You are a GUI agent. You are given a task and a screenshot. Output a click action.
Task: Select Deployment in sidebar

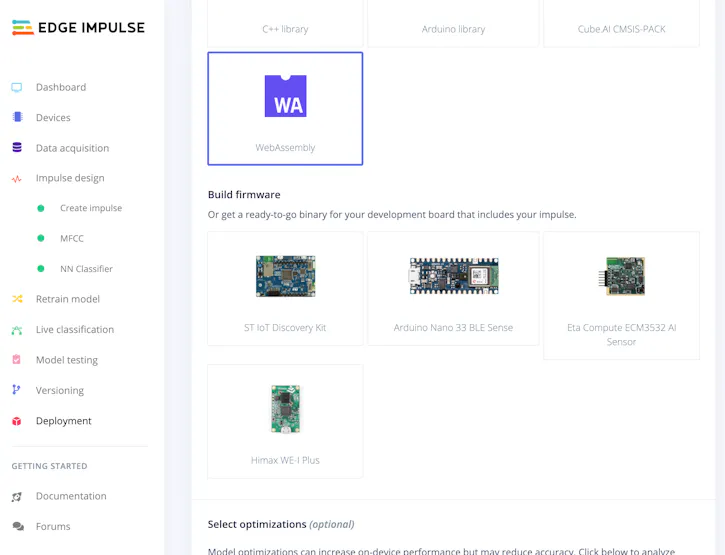tap(64, 421)
